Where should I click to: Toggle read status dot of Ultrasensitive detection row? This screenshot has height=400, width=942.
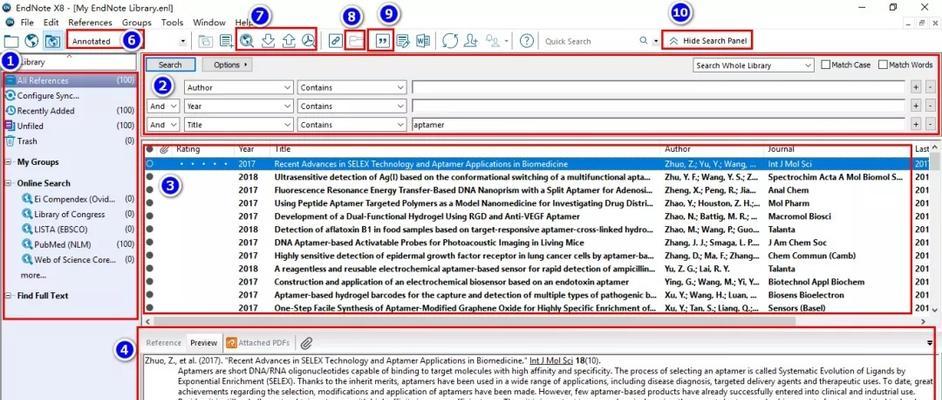150,177
